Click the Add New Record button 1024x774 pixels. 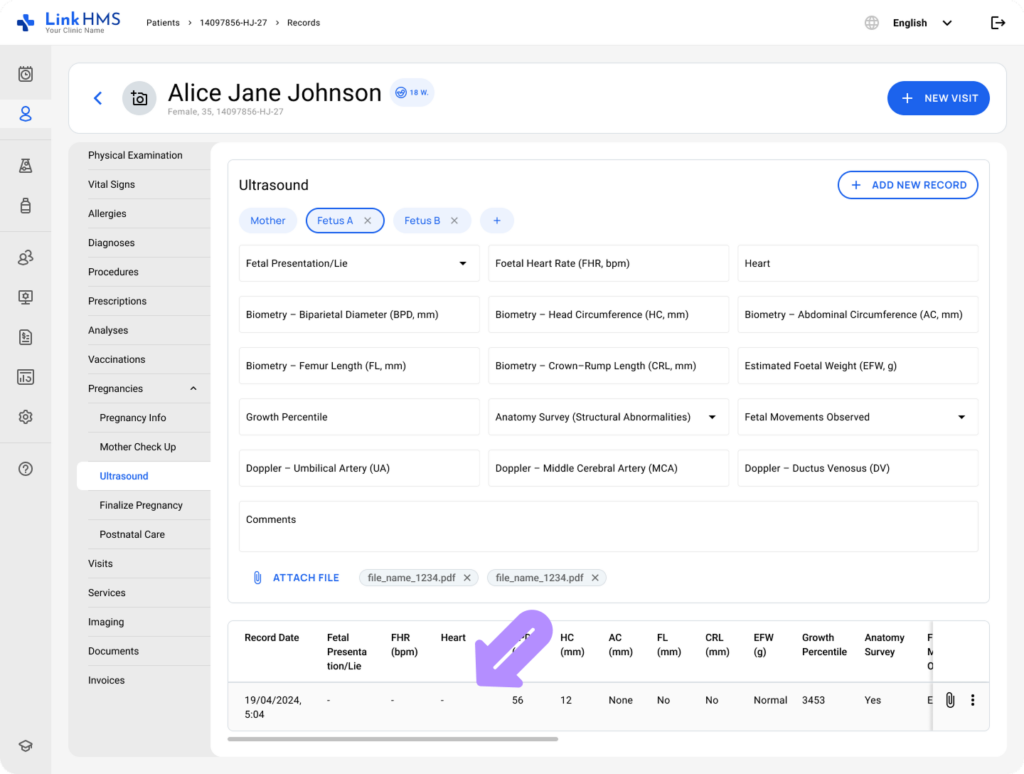click(x=907, y=185)
